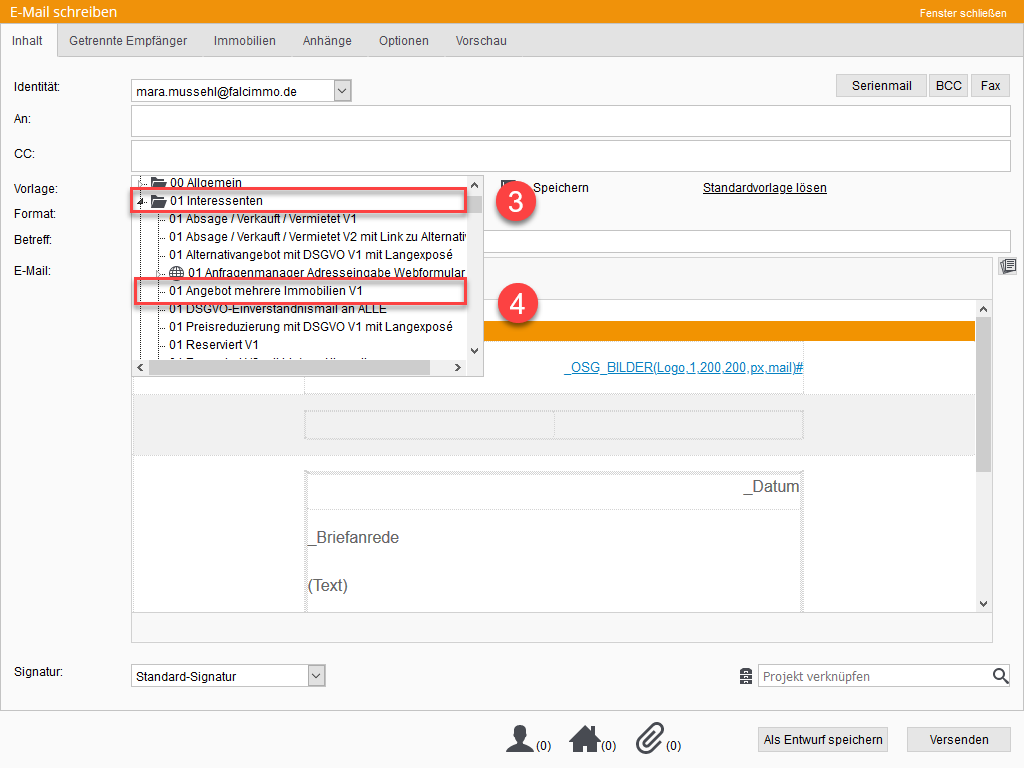
Task: Click Als Entwurf speichern
Action: click(x=823, y=740)
